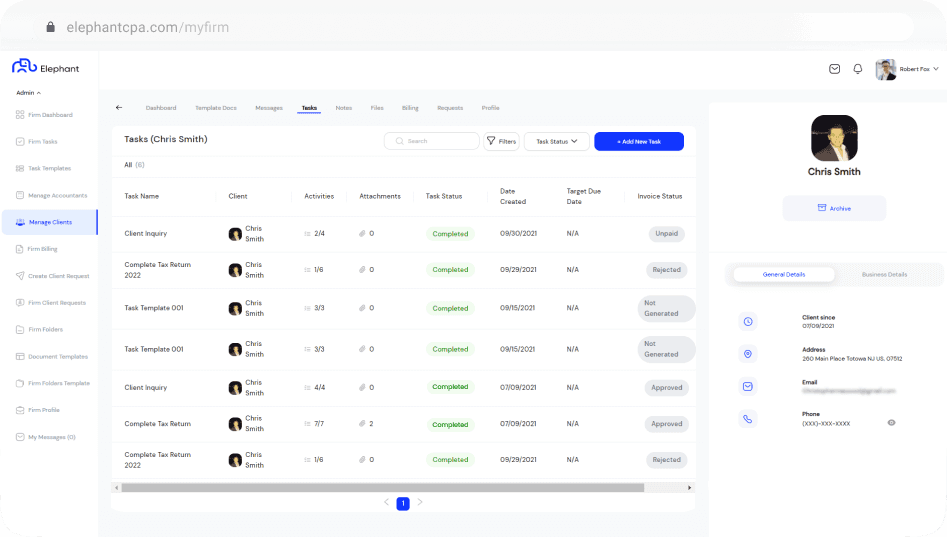This screenshot has height=537, width=947.
Task: Click the horizontal table scrollbar
Action: click(382, 488)
